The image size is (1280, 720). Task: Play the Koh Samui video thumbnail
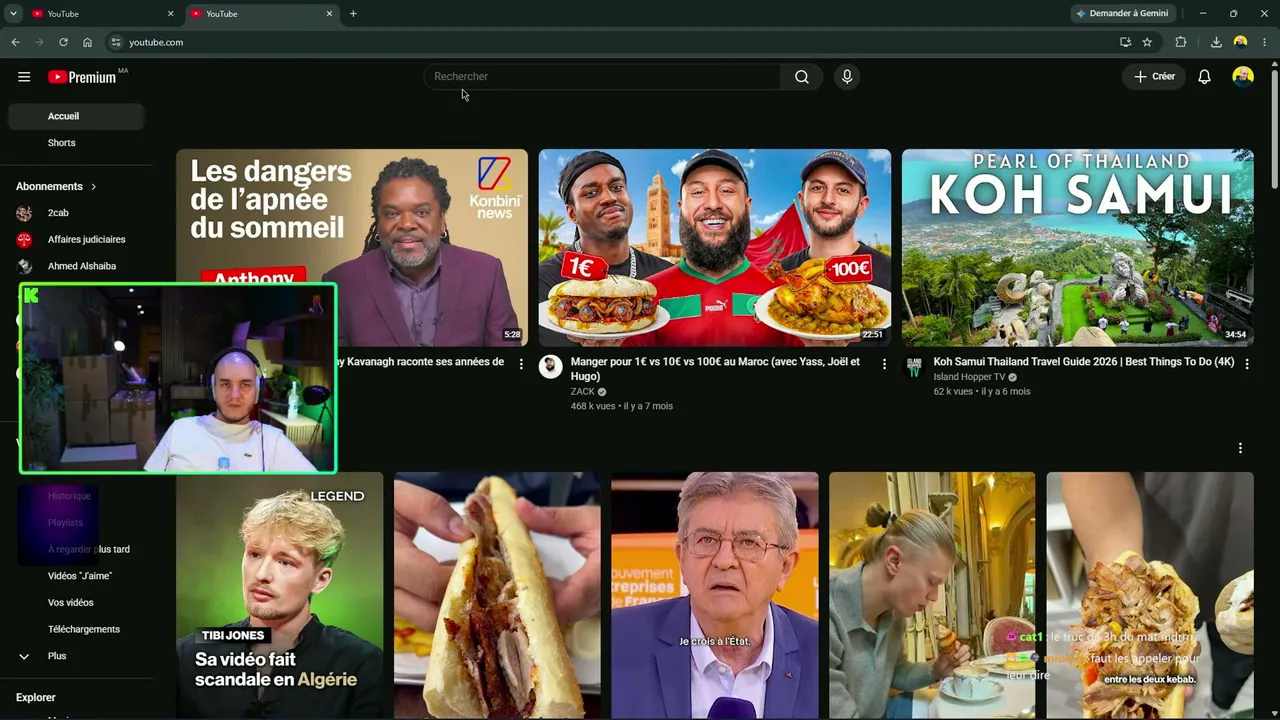click(x=1077, y=248)
